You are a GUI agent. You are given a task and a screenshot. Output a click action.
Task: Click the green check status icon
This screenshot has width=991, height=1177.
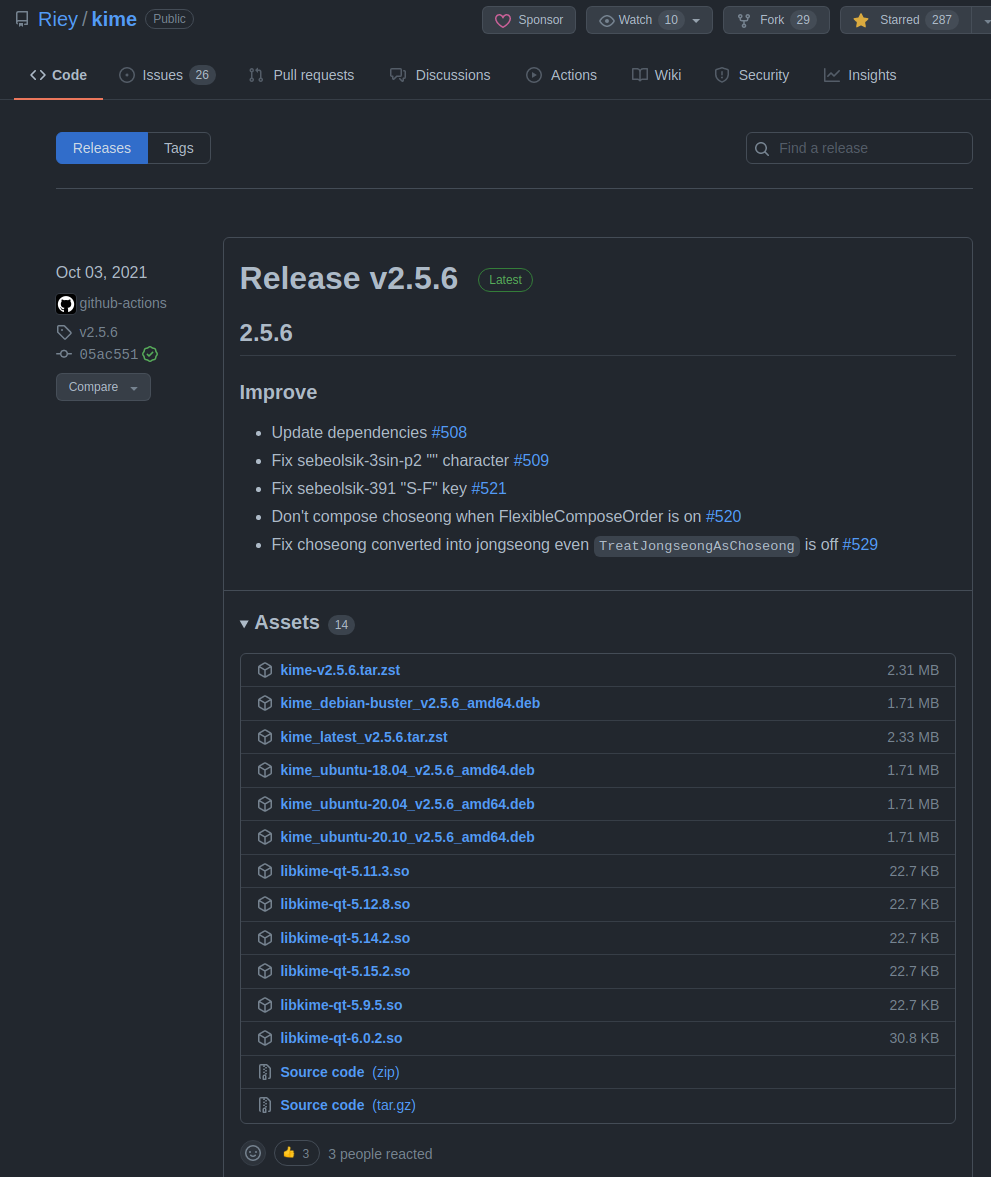150,354
